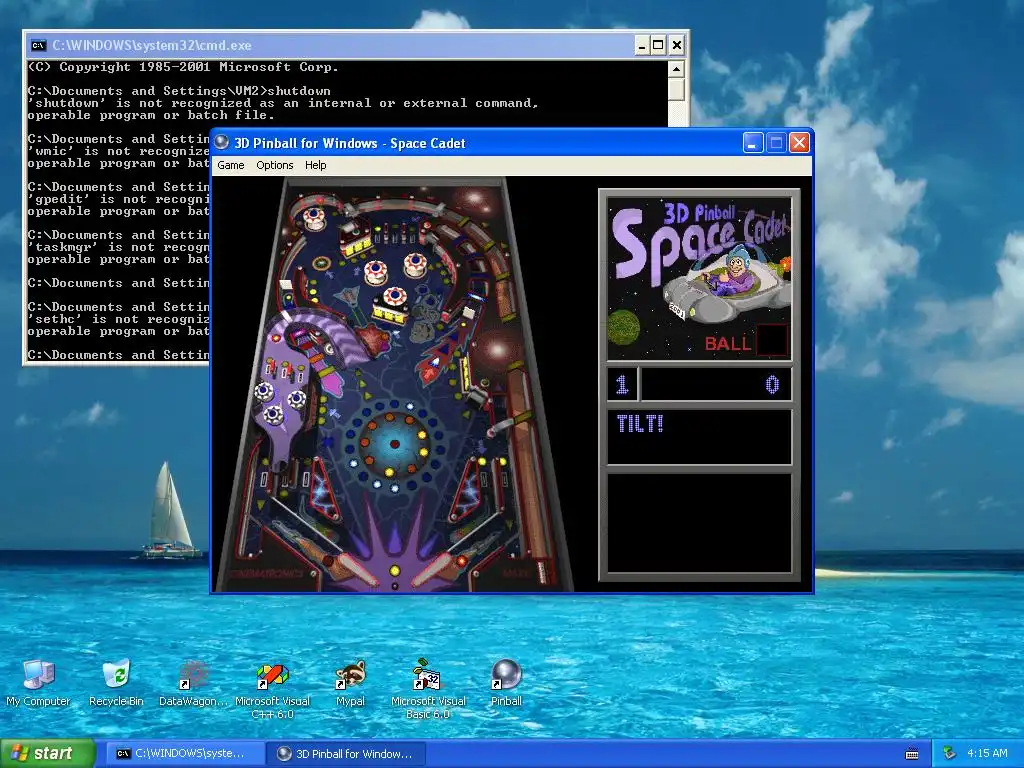The image size is (1024, 768).
Task: Click the cmd.exe title bar text
Action: [x=152, y=45]
